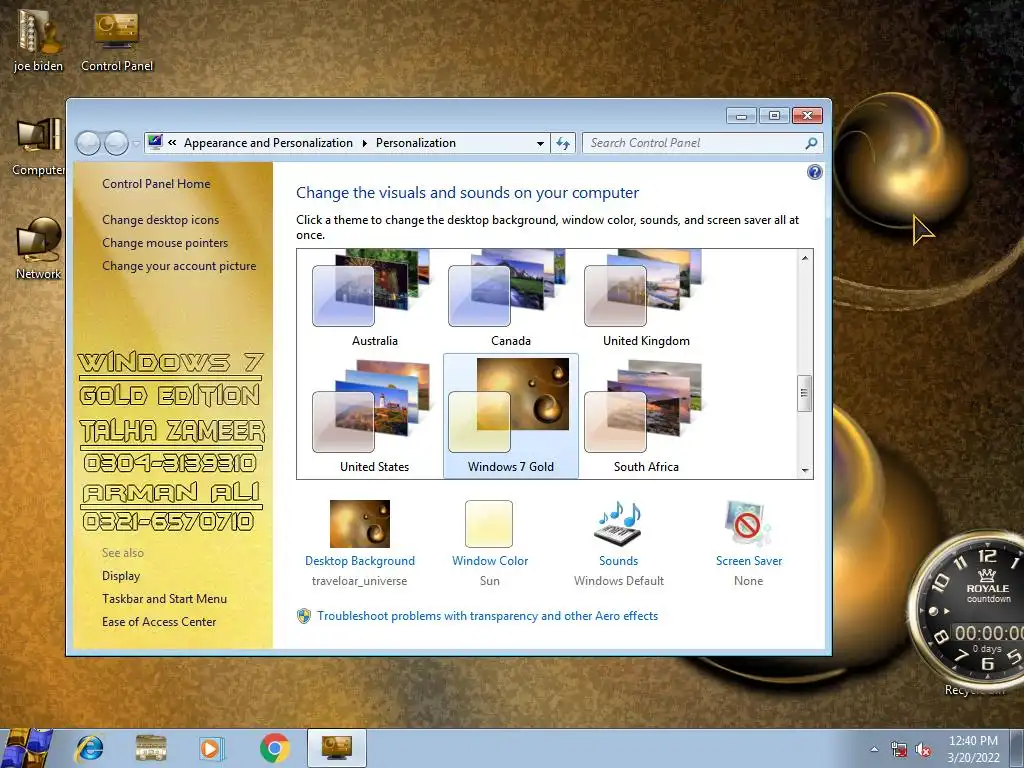1024x768 pixels.
Task: Open Ease of Access Center link
Action: click(x=159, y=622)
